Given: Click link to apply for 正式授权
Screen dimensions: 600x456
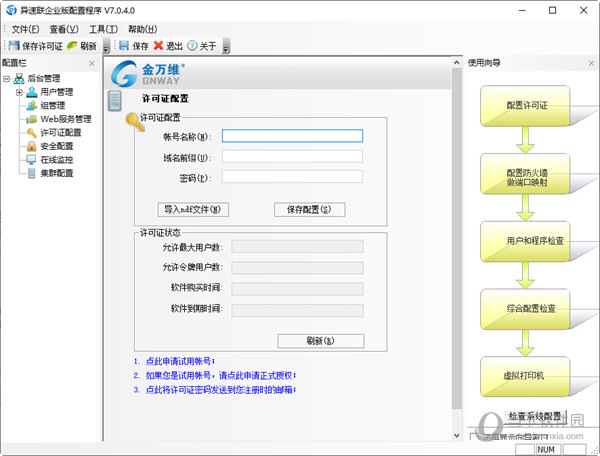Looking at the screenshot, I should point(220,376).
